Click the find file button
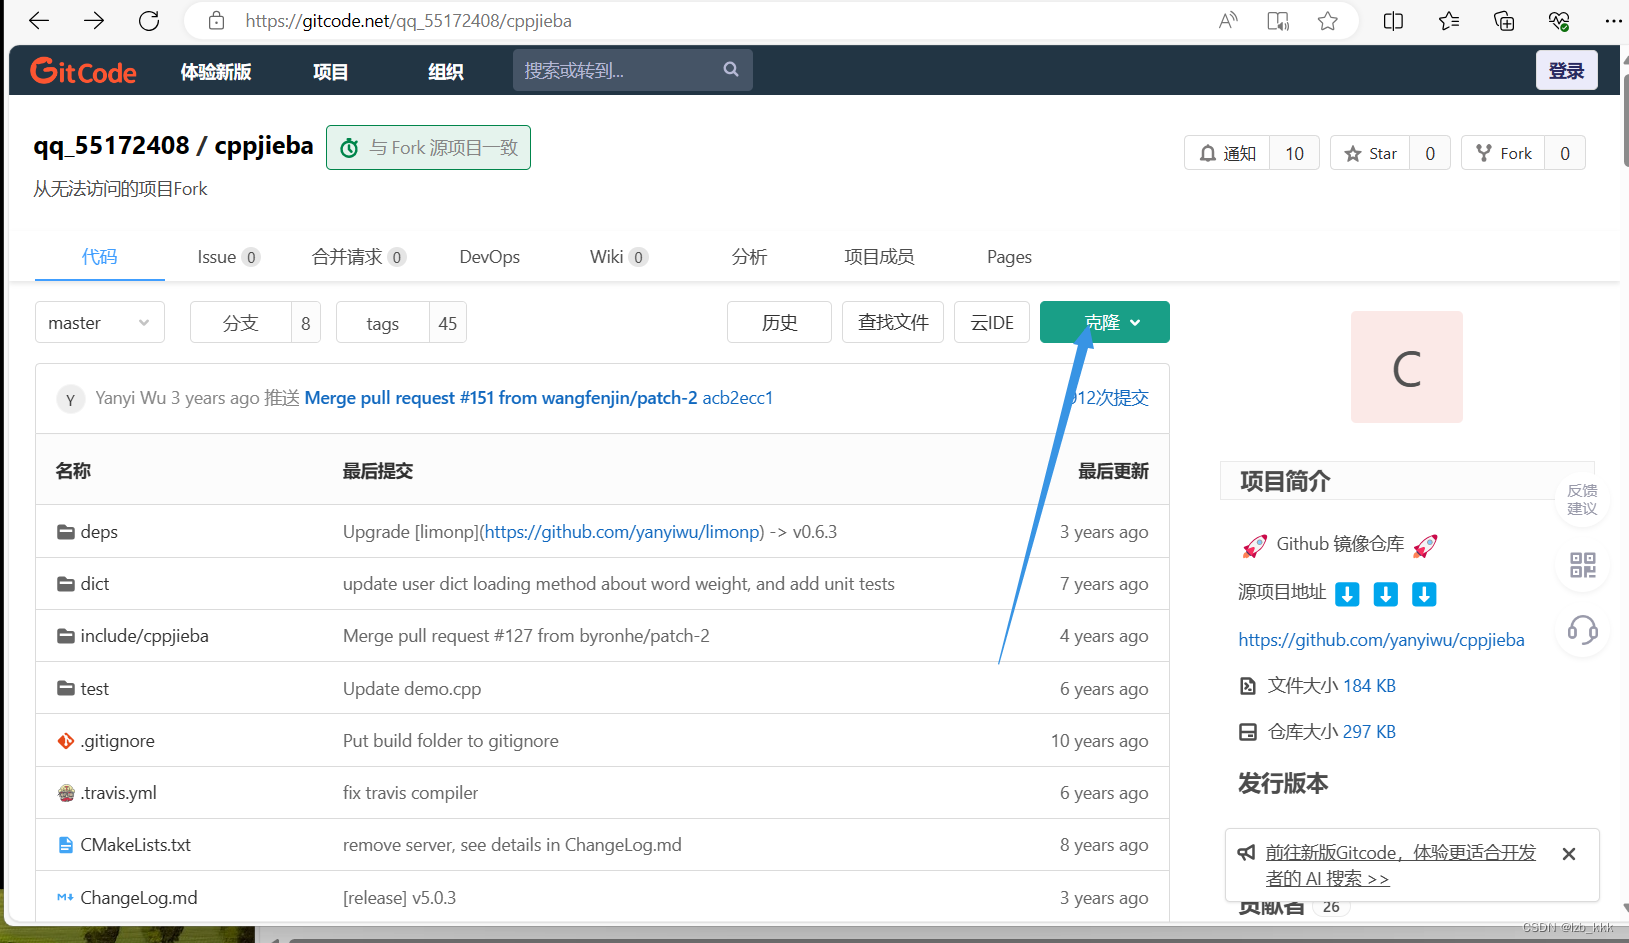The width and height of the screenshot is (1629, 943). click(x=893, y=322)
